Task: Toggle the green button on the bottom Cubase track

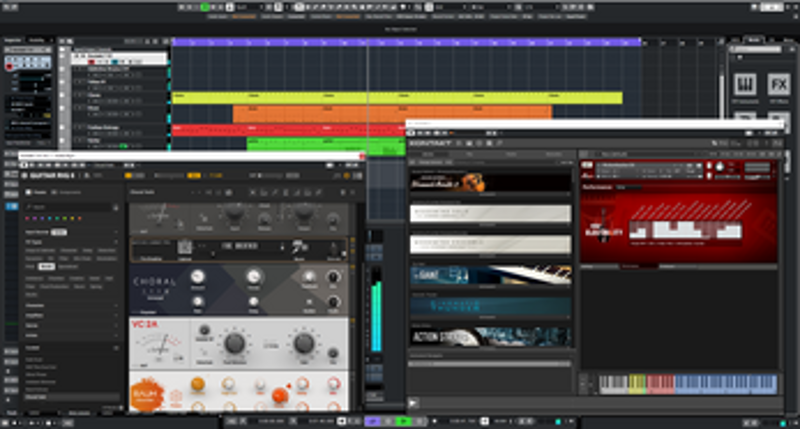Action: (122, 146)
